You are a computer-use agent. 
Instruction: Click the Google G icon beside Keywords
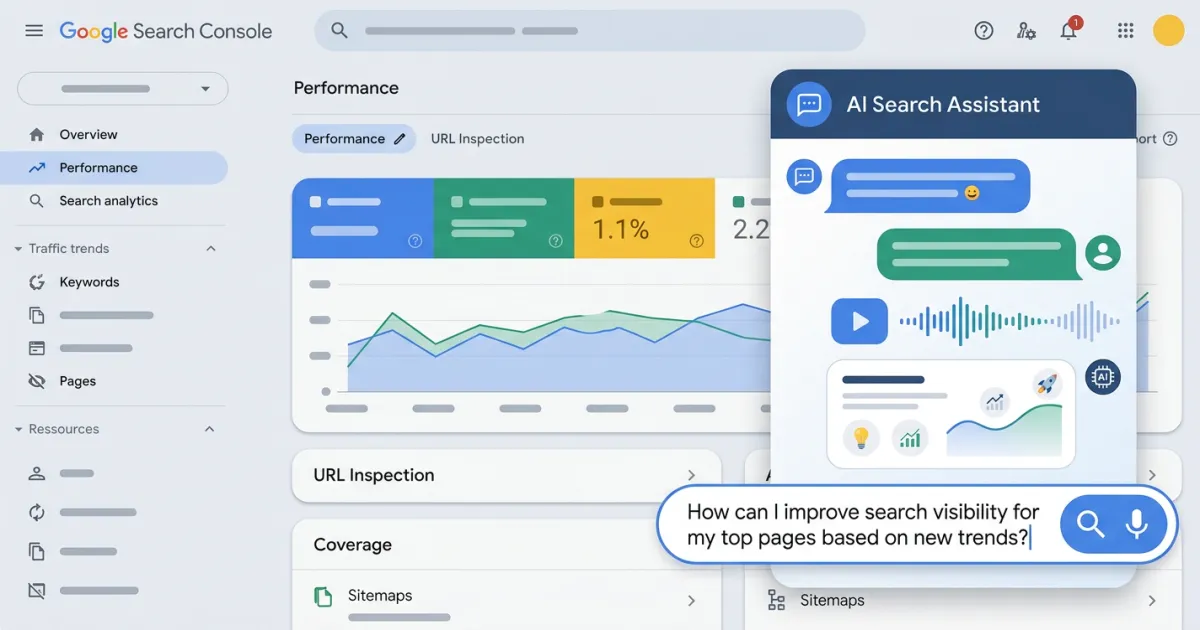point(37,282)
